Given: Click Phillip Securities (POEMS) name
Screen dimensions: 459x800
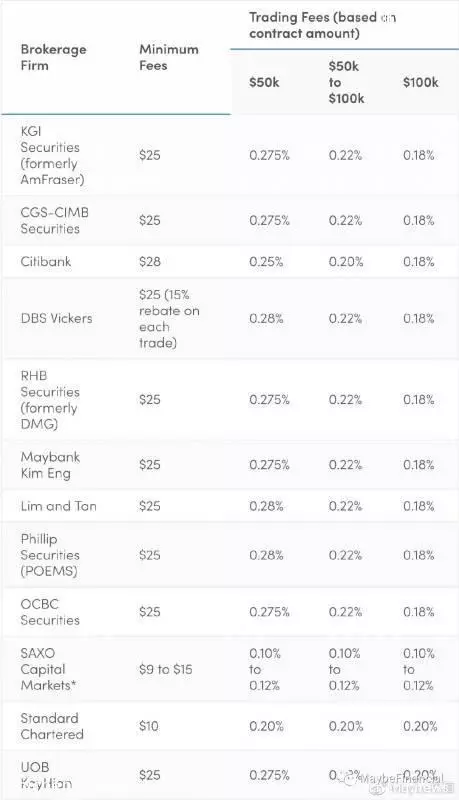Looking at the screenshot, I should click(x=50, y=555).
